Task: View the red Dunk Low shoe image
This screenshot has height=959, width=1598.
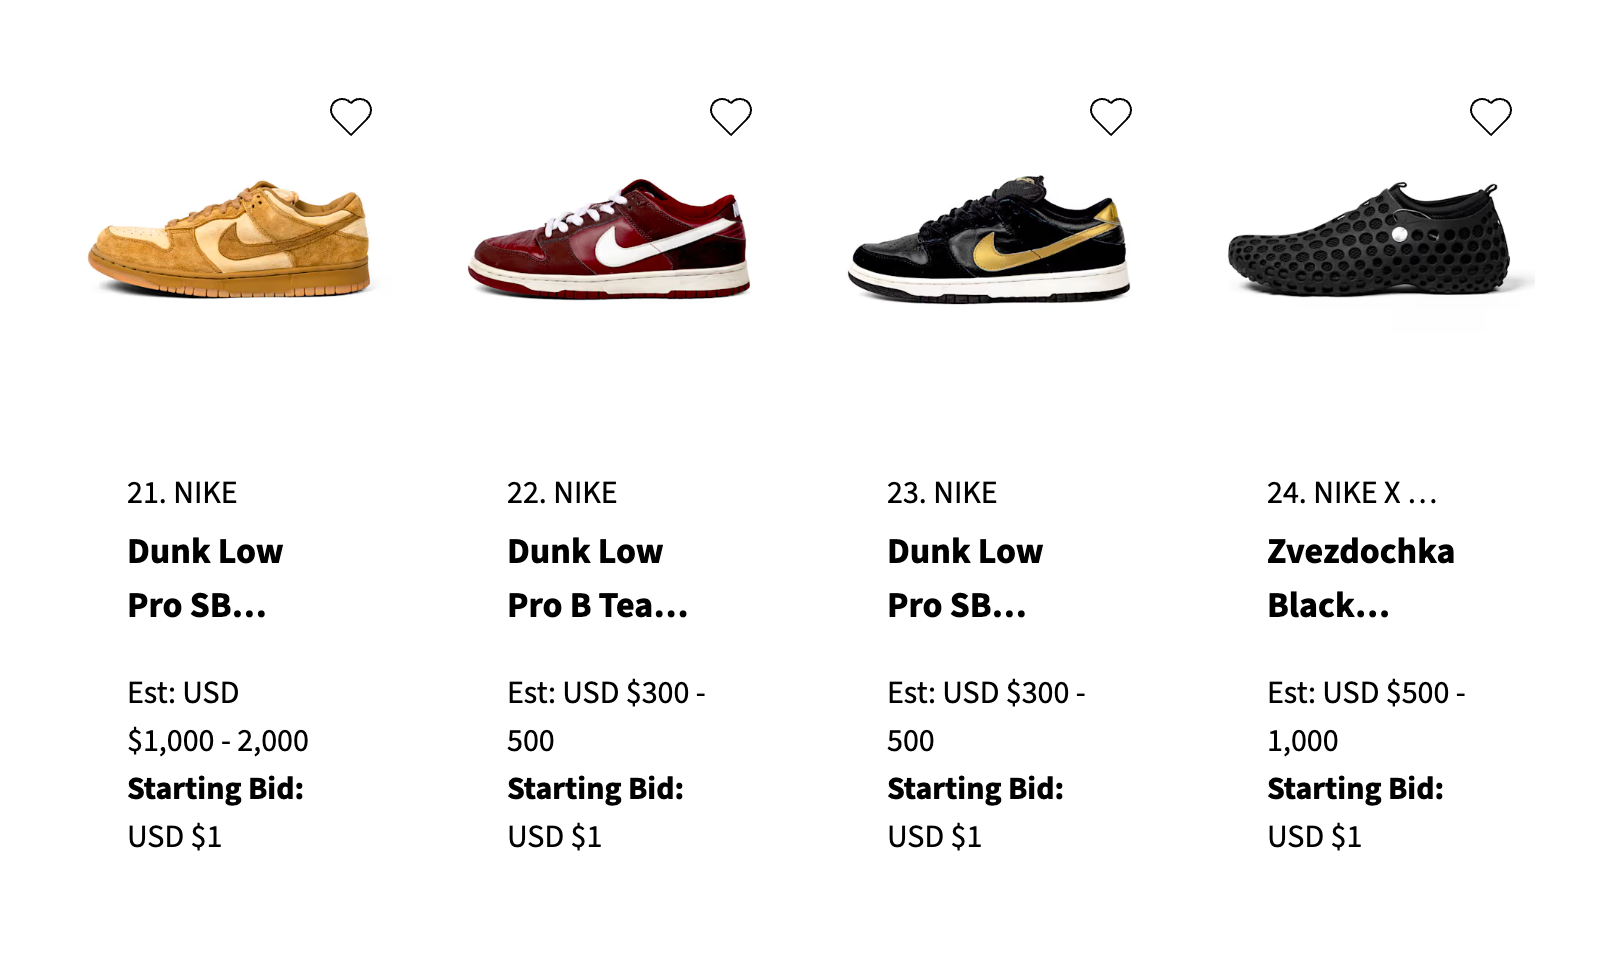Action: pyautogui.click(x=608, y=241)
